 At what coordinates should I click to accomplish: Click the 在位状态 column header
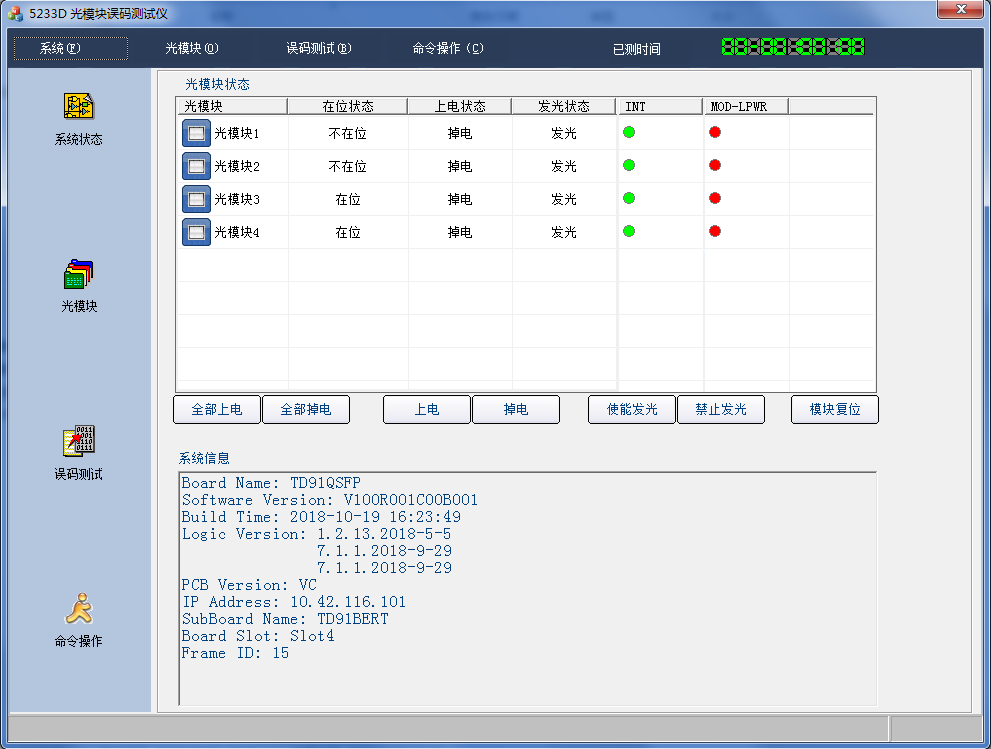pyautogui.click(x=347, y=106)
